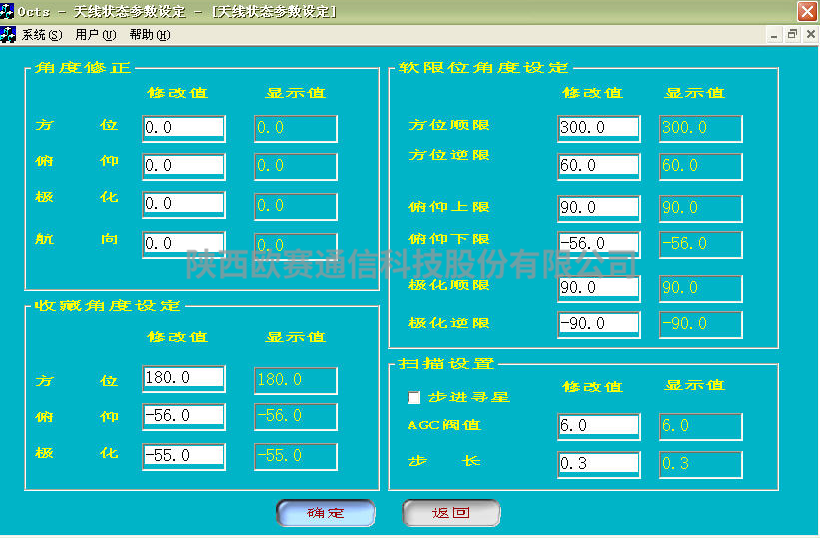Open the 帮助(H) menu

[x=149, y=34]
